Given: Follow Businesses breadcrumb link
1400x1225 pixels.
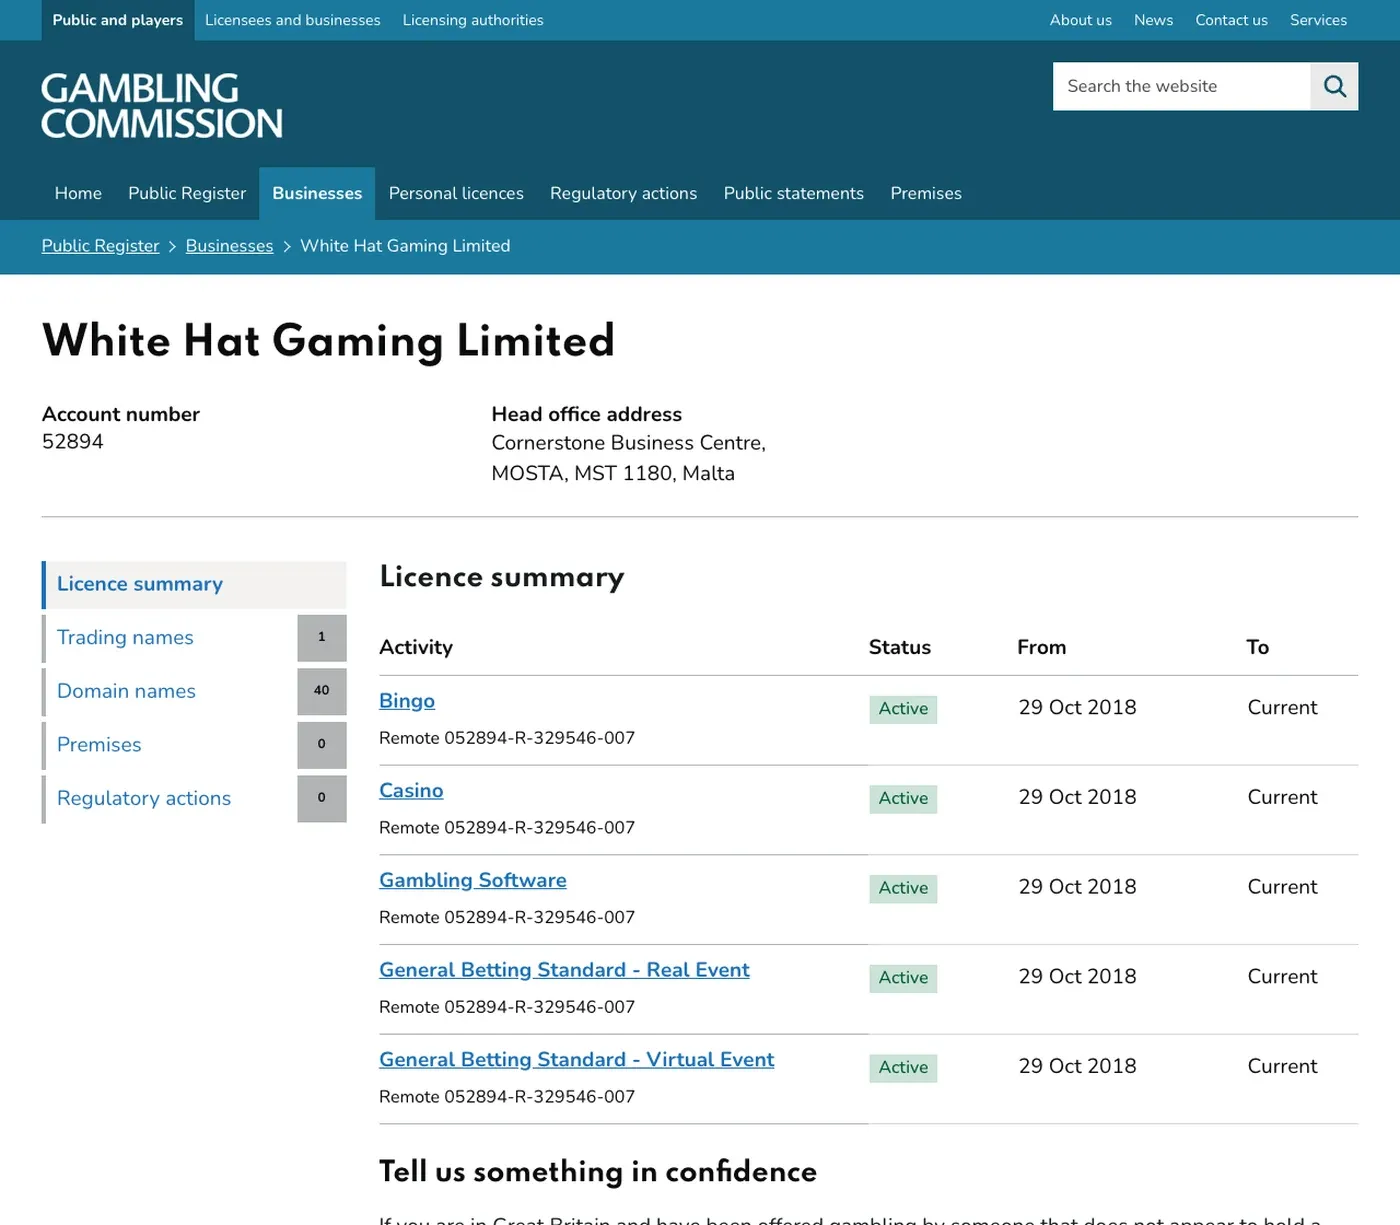Looking at the screenshot, I should point(229,246).
